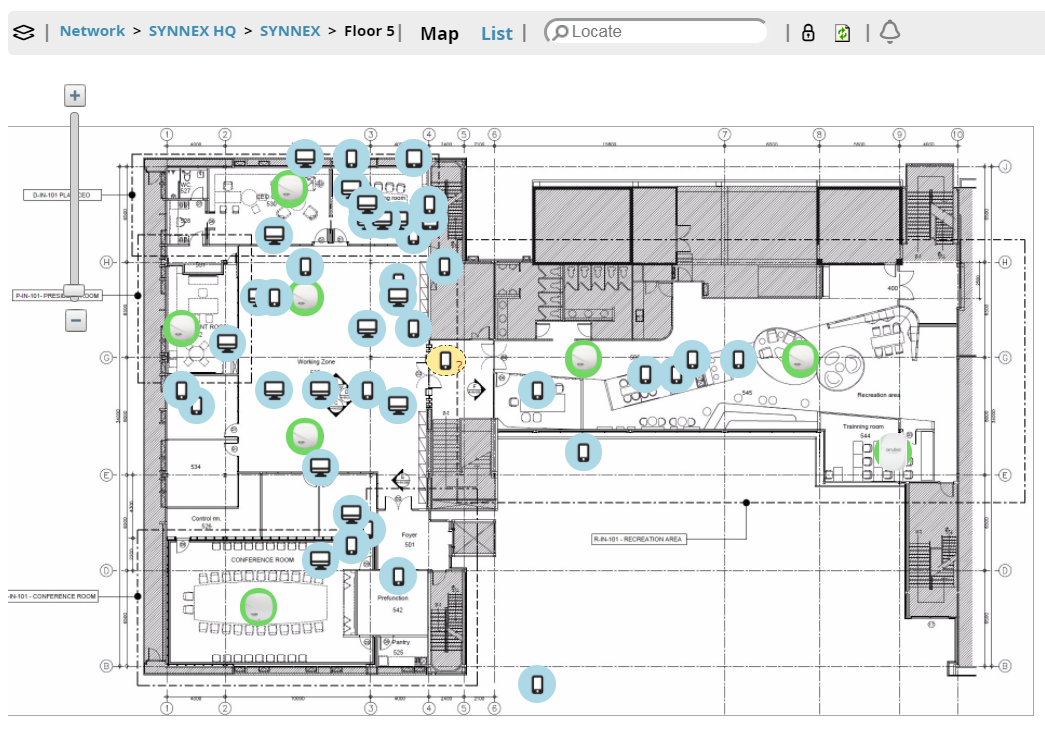Go to SYNNEX HQ breadcrumb link
The image size is (1045, 729).
192,31
